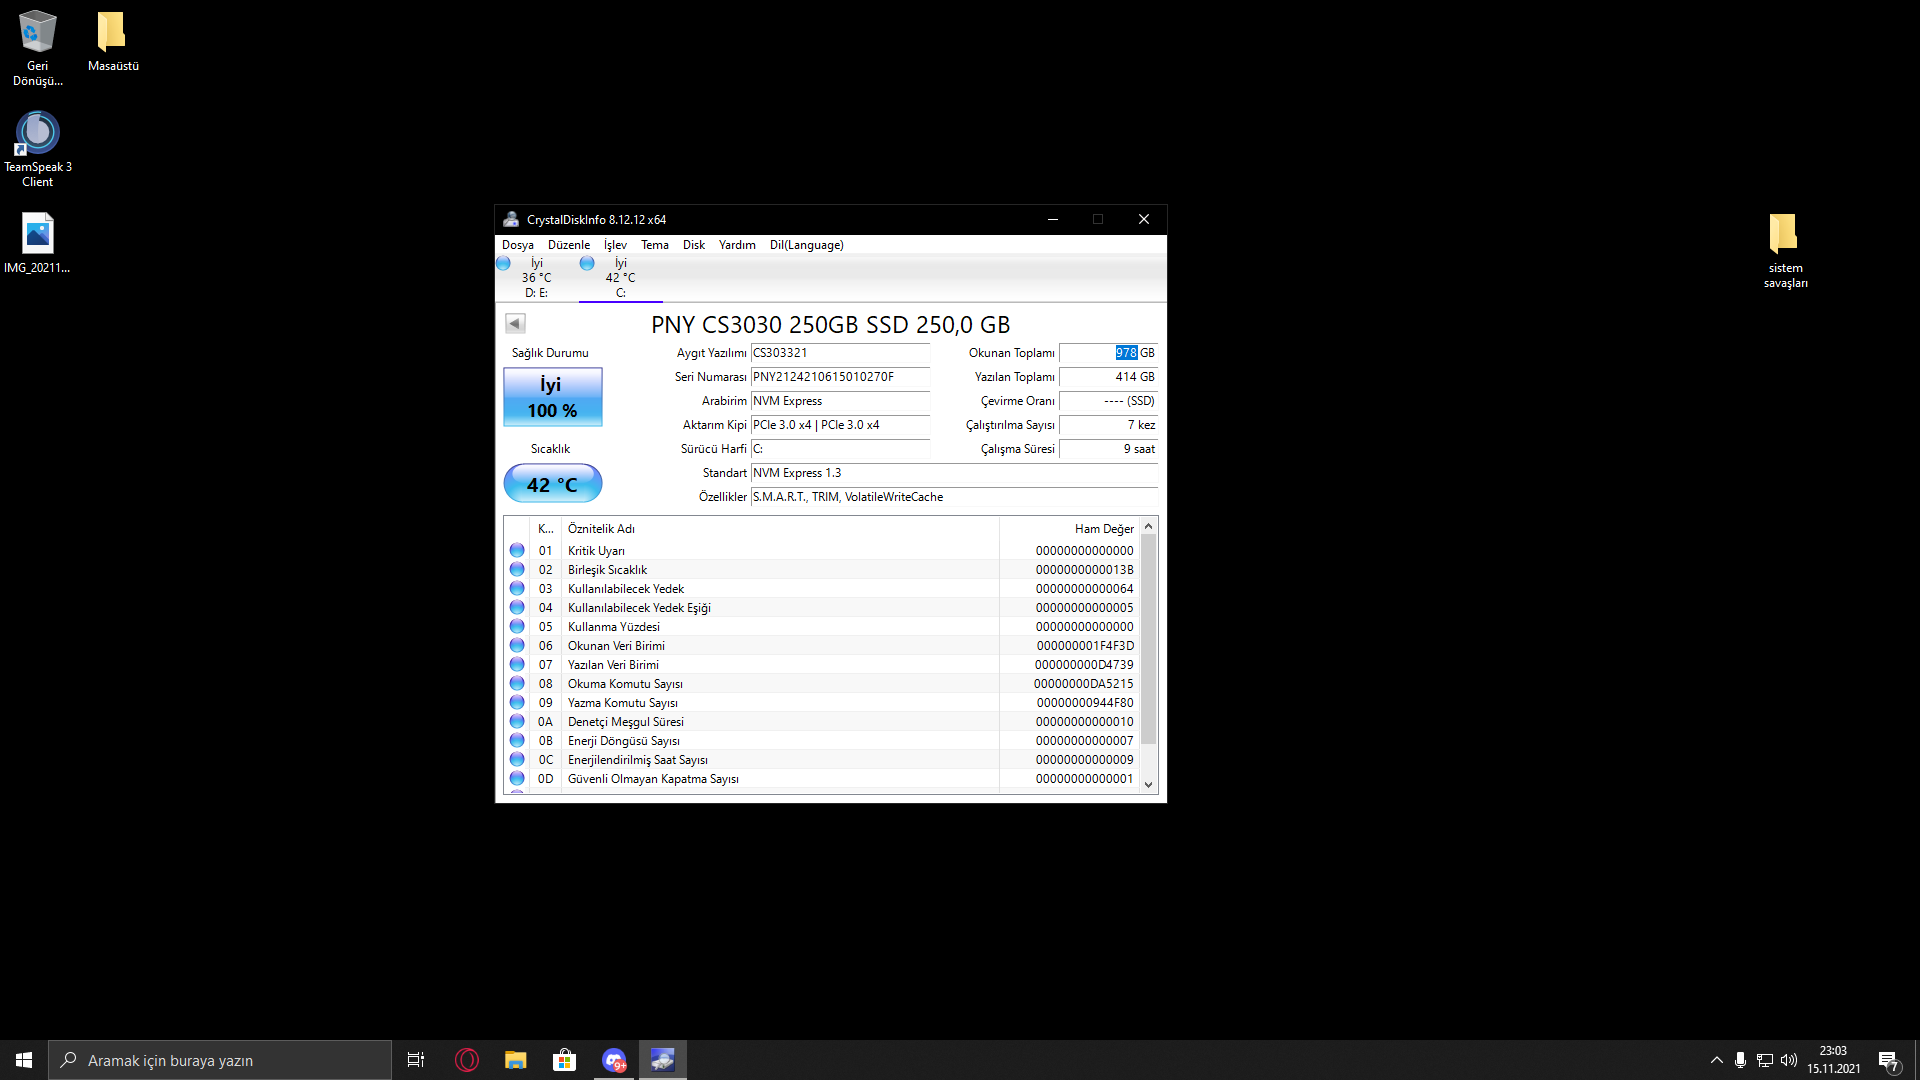Click the Kritik Uyarı status circle icon
Viewport: 1920px width, 1080px height.
click(517, 551)
